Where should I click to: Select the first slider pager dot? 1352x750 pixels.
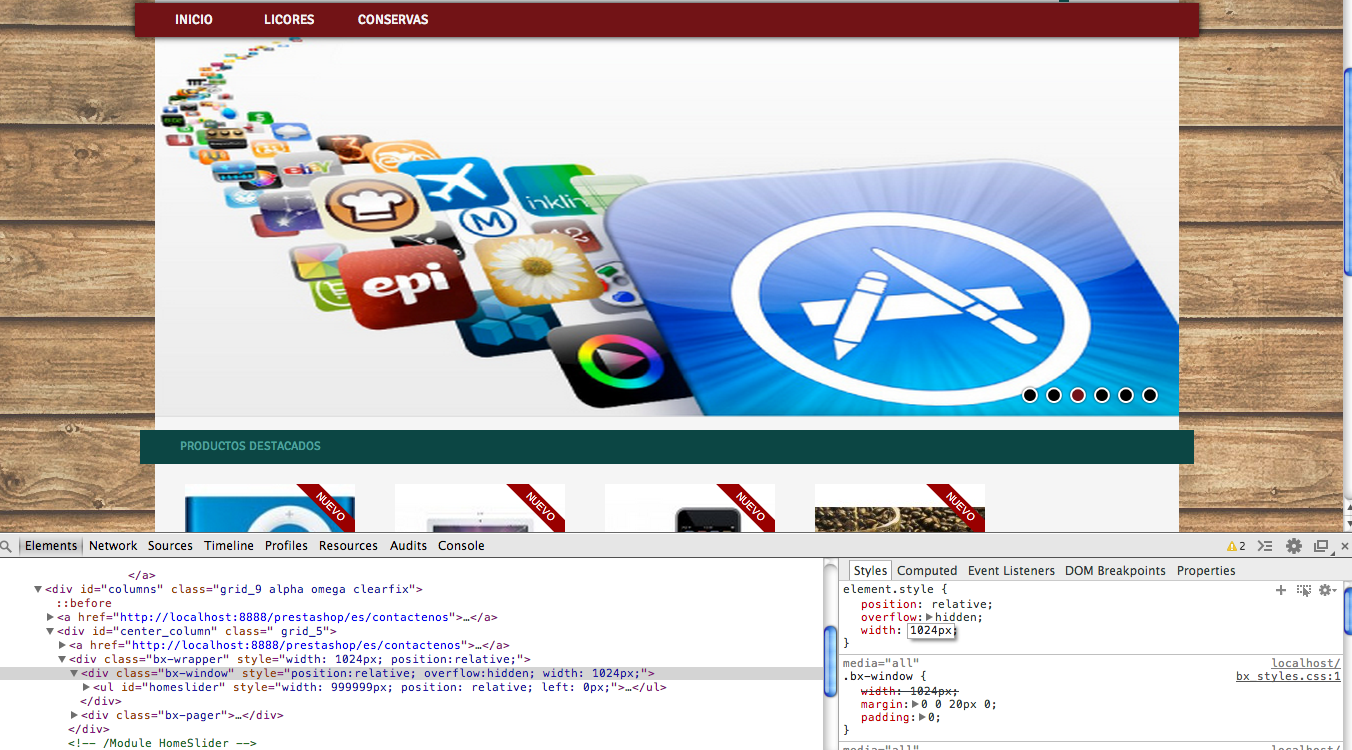[x=1030, y=395]
